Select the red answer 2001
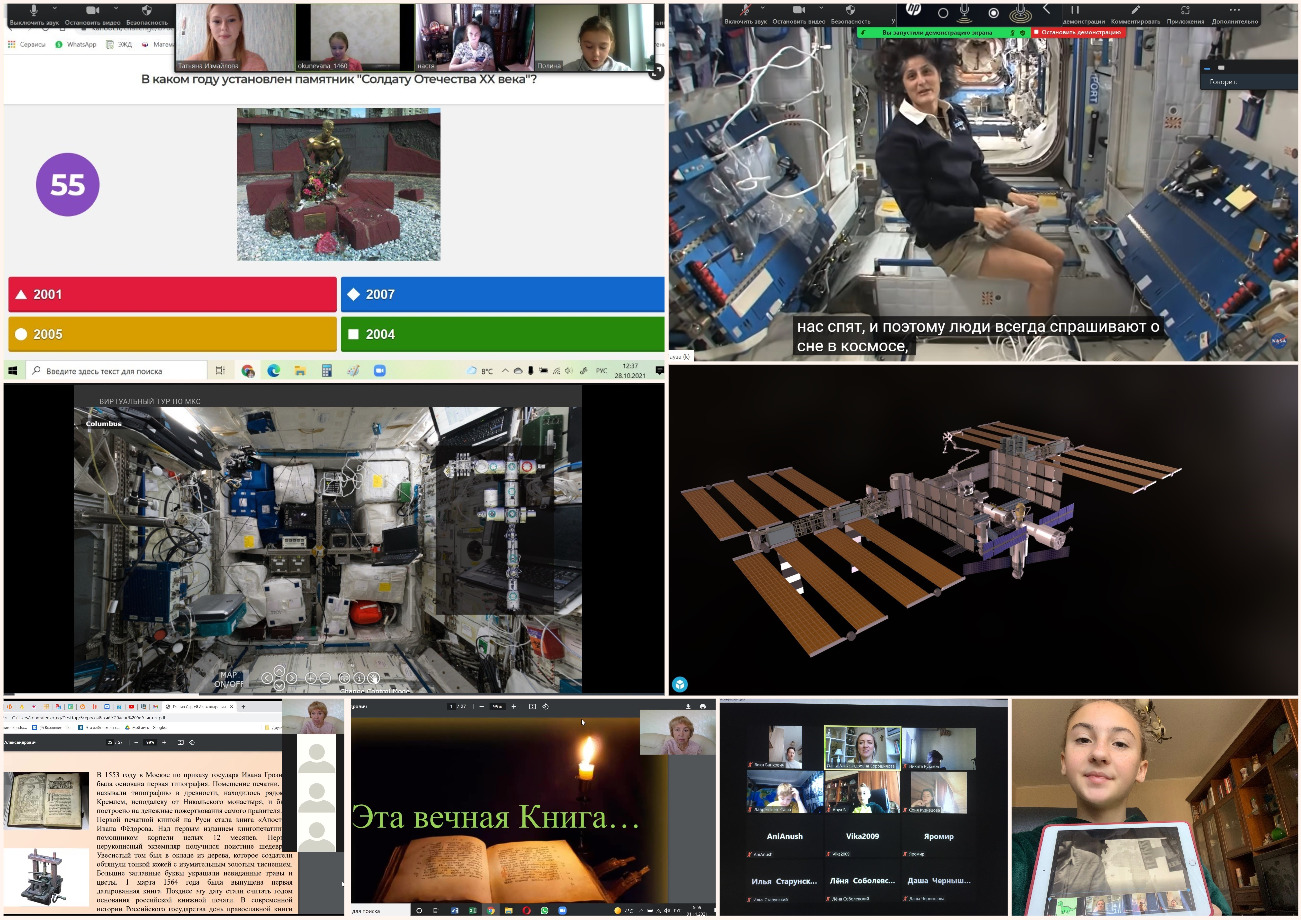Image resolution: width=1301 pixels, height=920 pixels. (x=172, y=294)
